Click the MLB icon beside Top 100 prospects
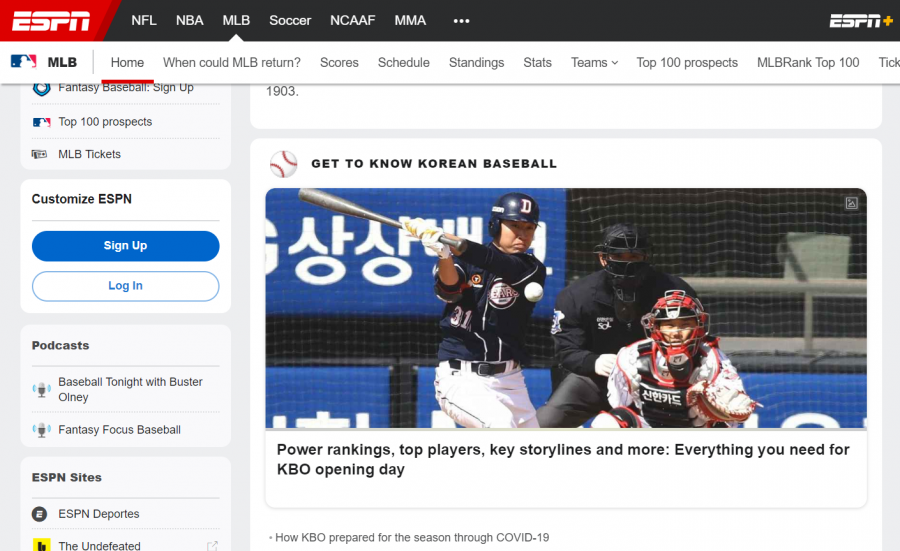 tap(41, 122)
